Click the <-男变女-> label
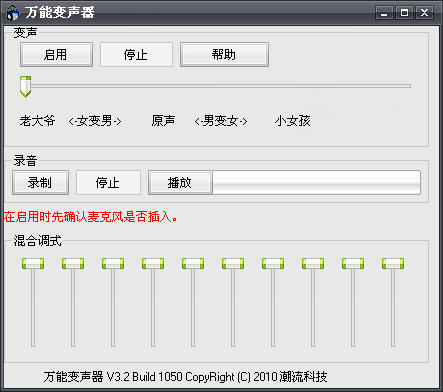This screenshot has width=443, height=392. pos(221,121)
